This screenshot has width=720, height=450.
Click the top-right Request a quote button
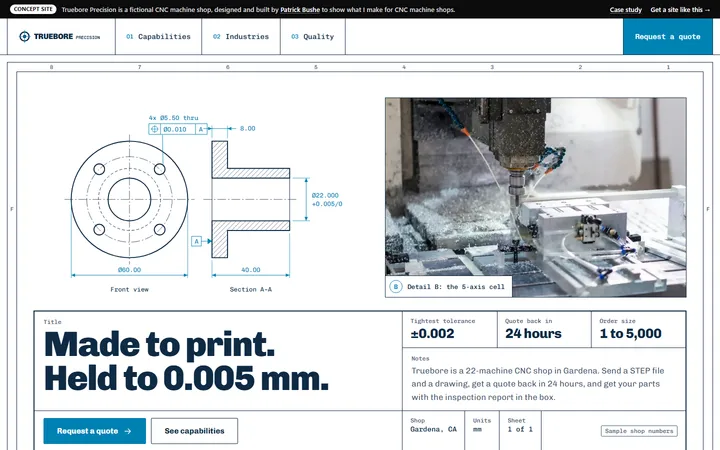tap(668, 36)
